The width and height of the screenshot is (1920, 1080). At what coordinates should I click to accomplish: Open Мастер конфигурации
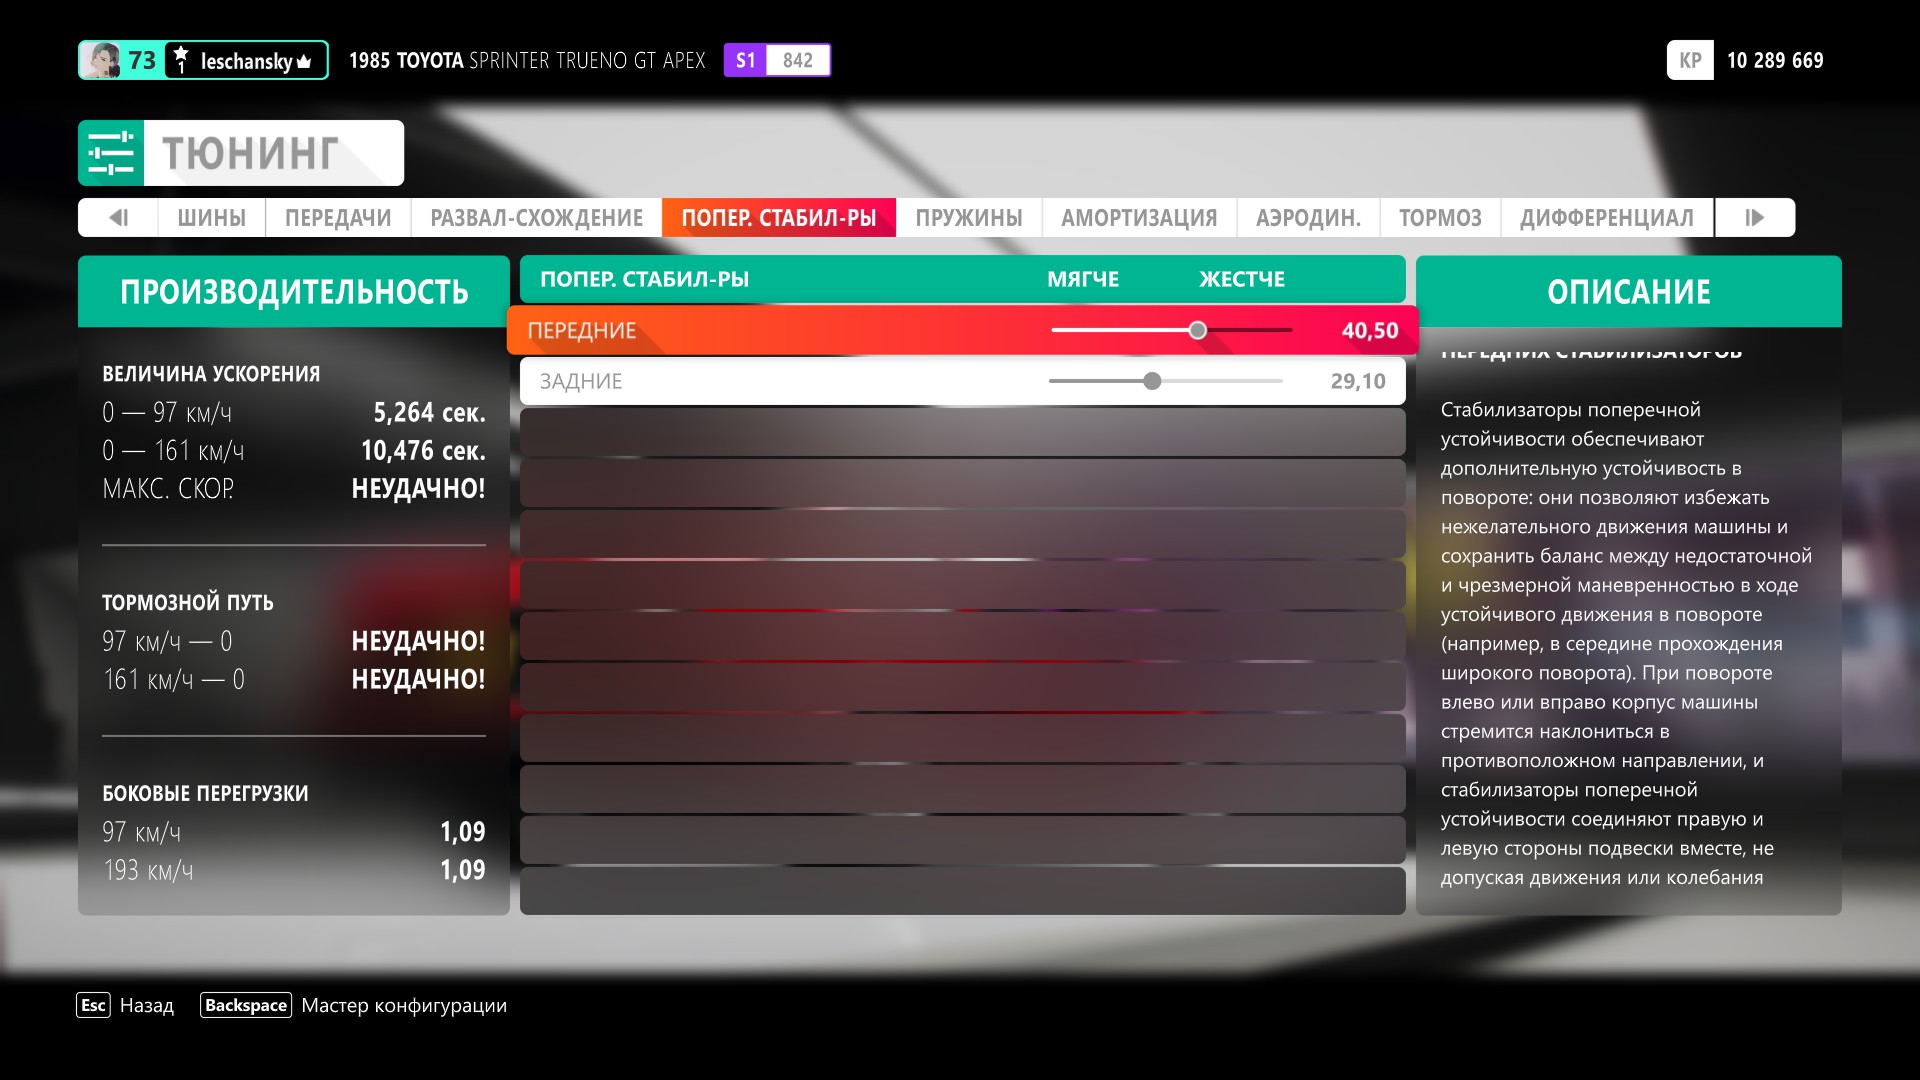coord(403,1005)
